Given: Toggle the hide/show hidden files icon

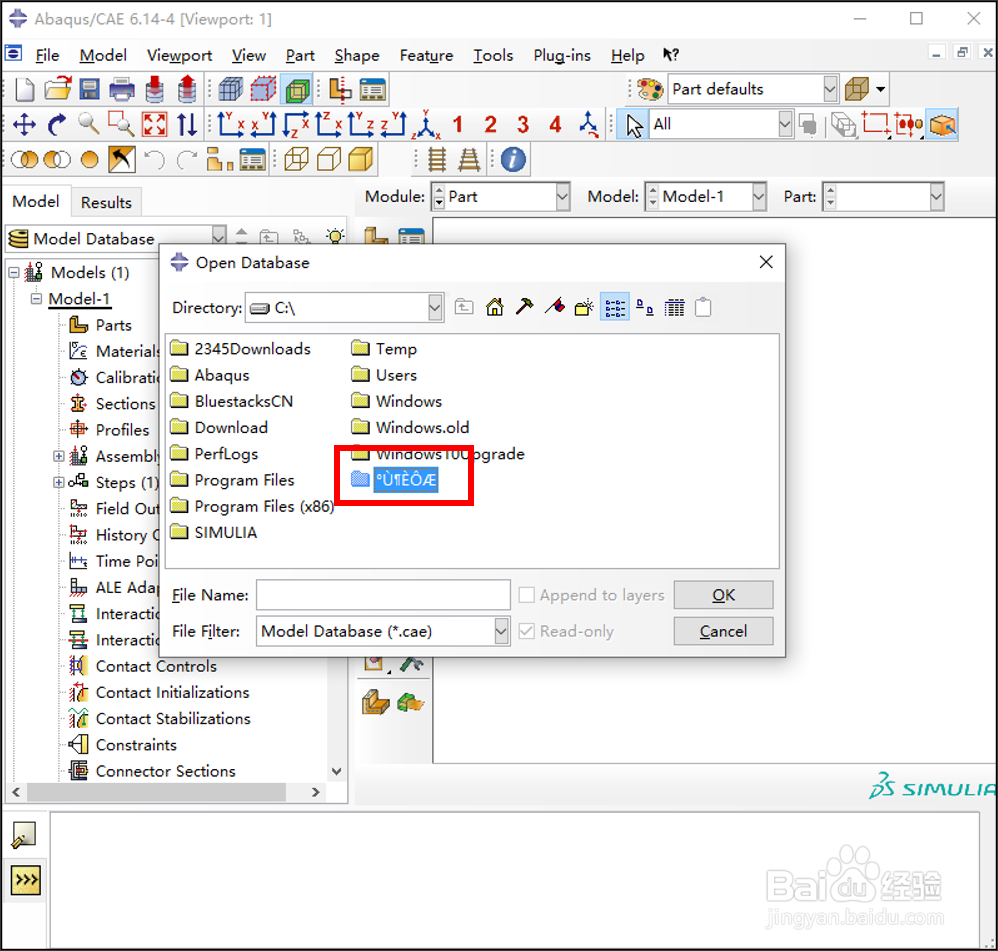Looking at the screenshot, I should click(703, 307).
